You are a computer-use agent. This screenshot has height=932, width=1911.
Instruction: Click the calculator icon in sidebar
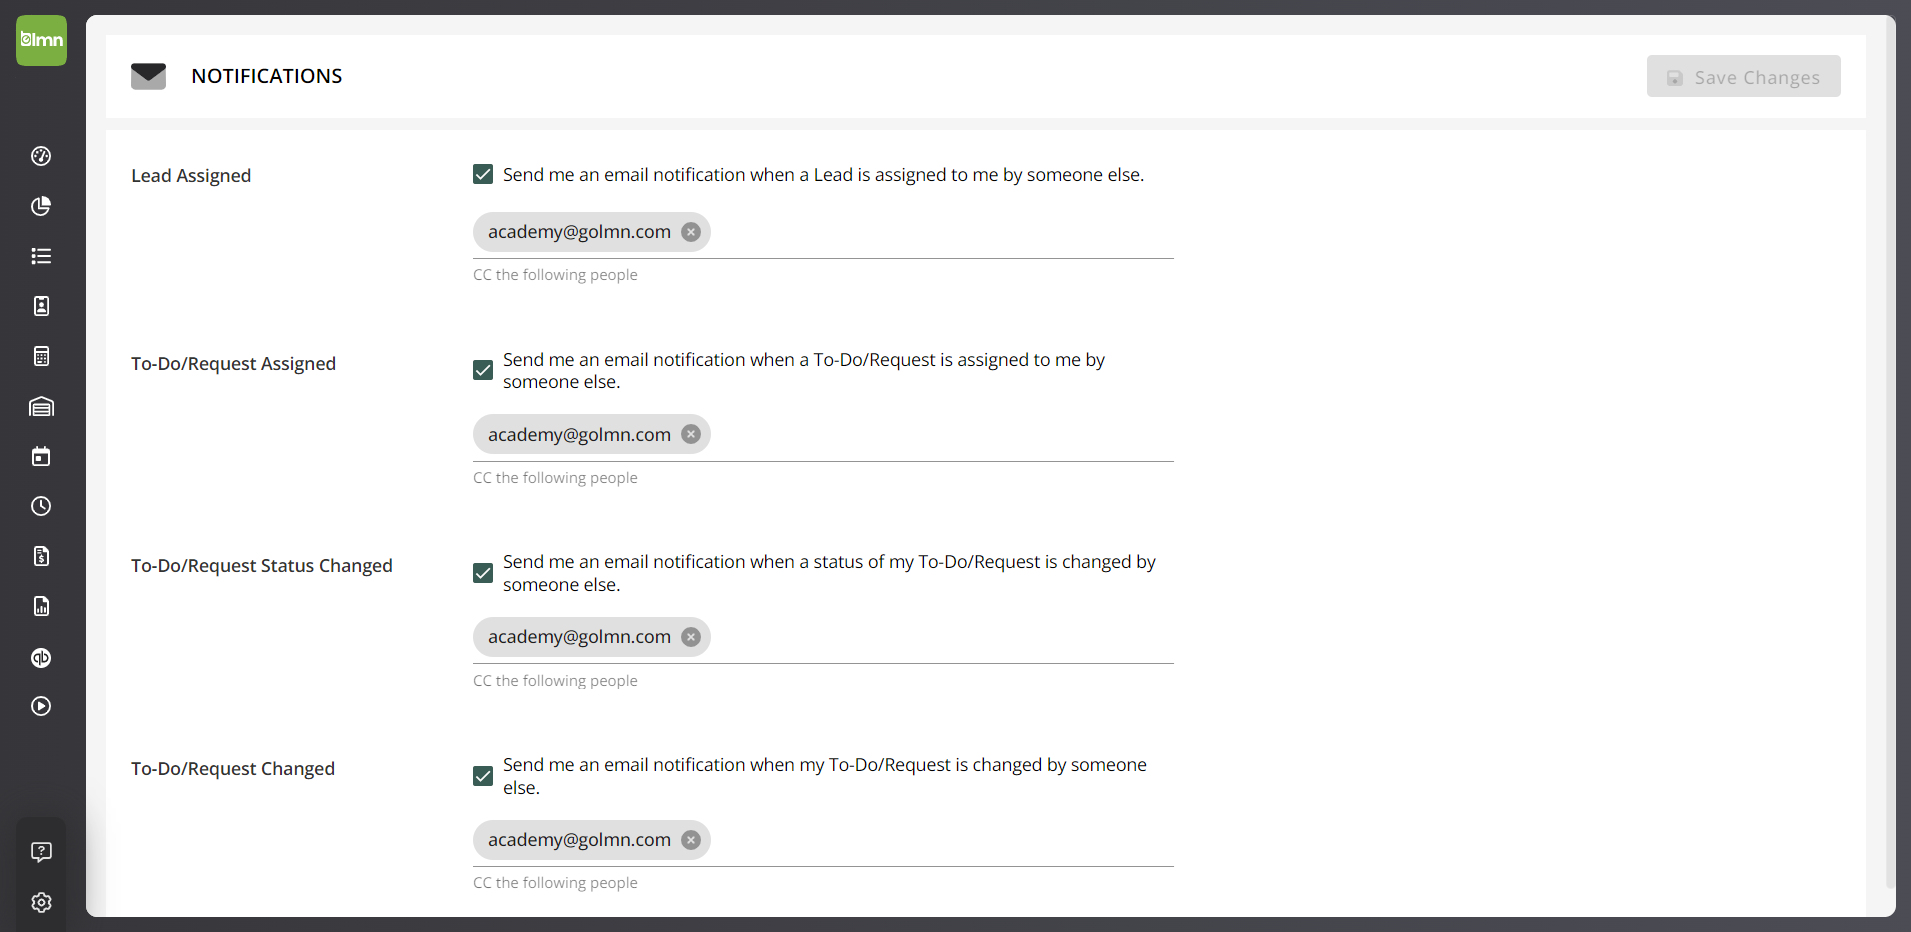(41, 356)
